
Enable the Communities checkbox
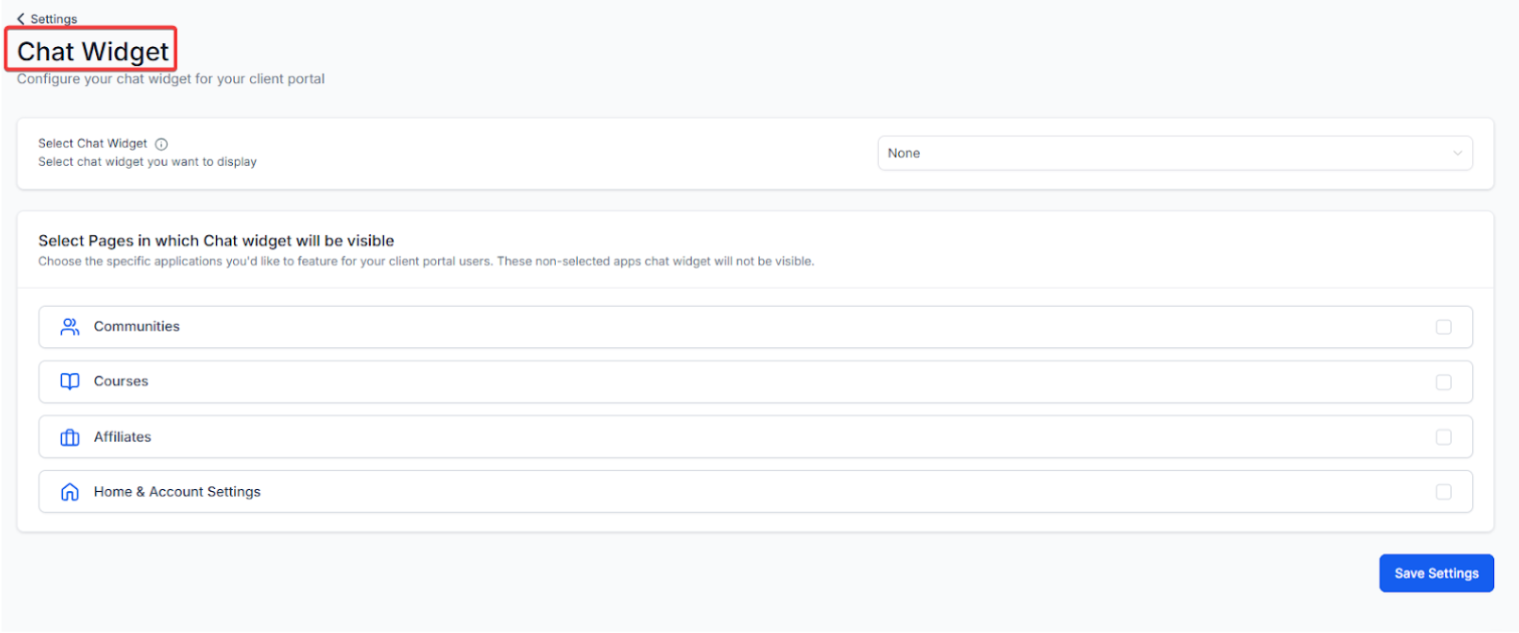point(1443,327)
